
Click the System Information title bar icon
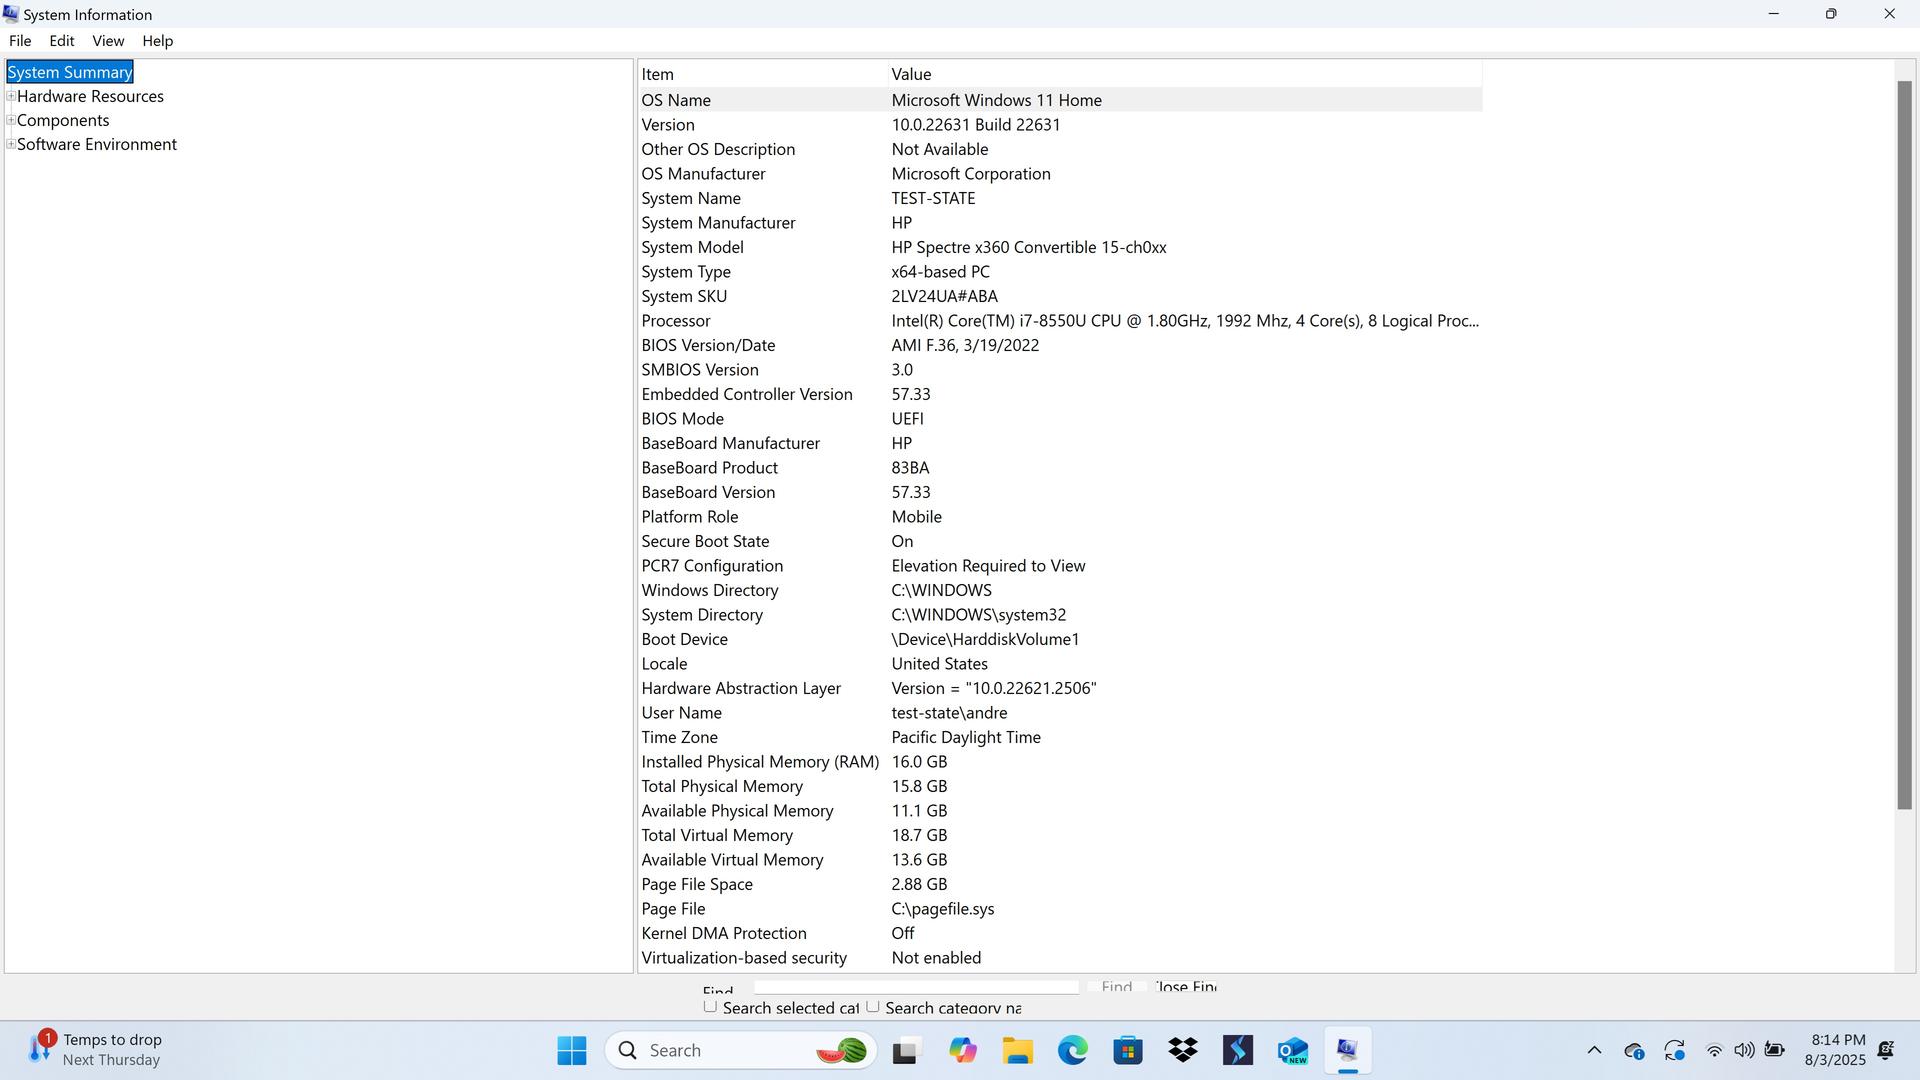pos(11,14)
